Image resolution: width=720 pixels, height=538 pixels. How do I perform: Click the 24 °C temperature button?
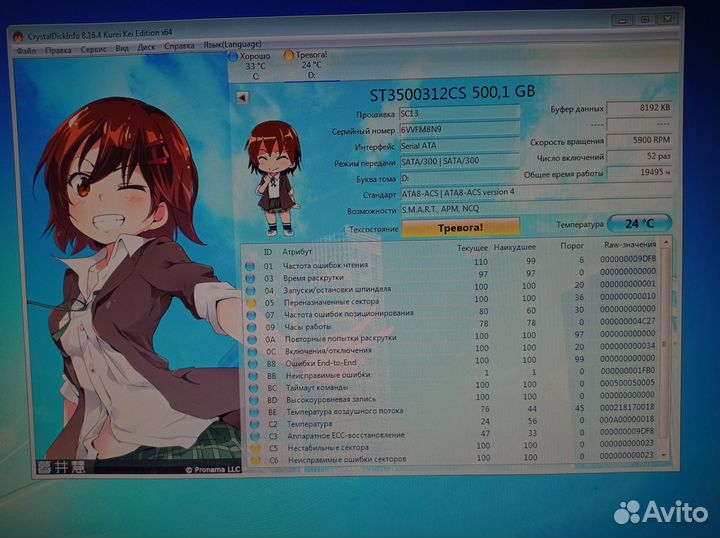pos(639,224)
